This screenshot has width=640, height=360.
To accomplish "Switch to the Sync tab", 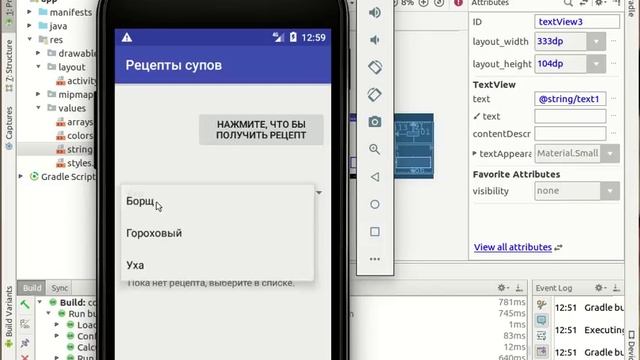I will pyautogui.click(x=60, y=288).
